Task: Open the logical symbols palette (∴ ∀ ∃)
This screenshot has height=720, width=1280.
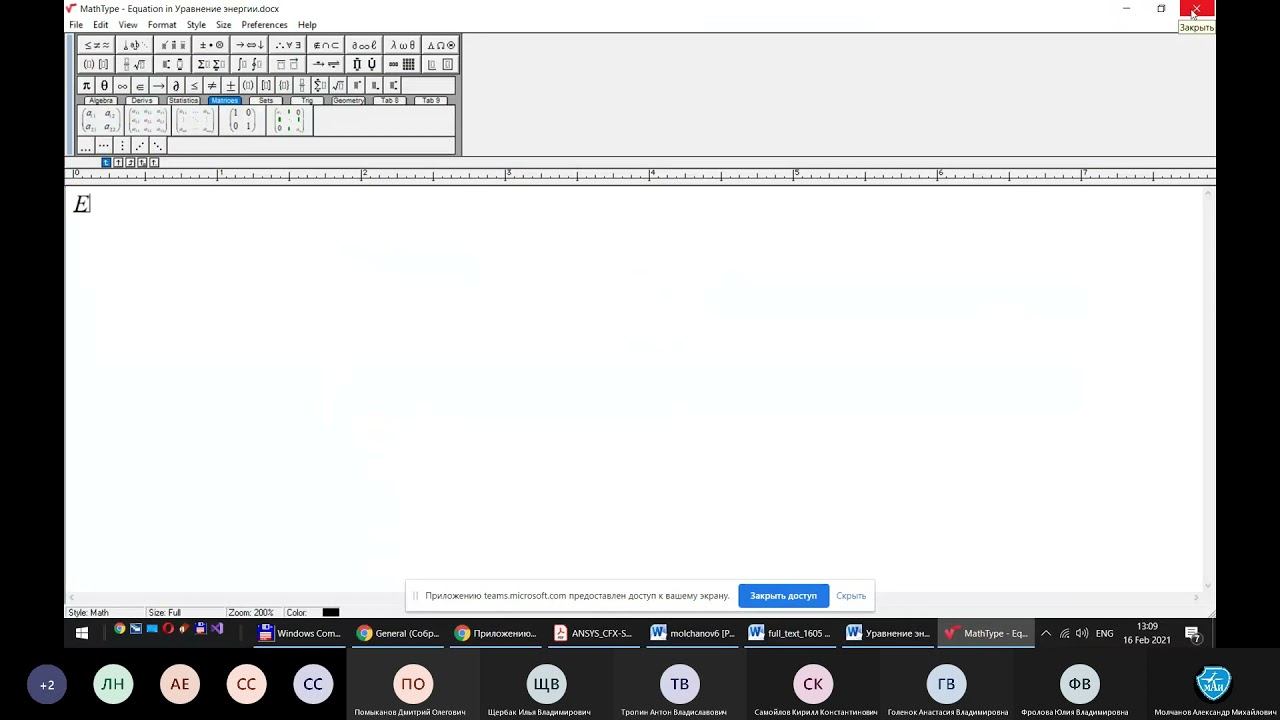Action: point(287,45)
